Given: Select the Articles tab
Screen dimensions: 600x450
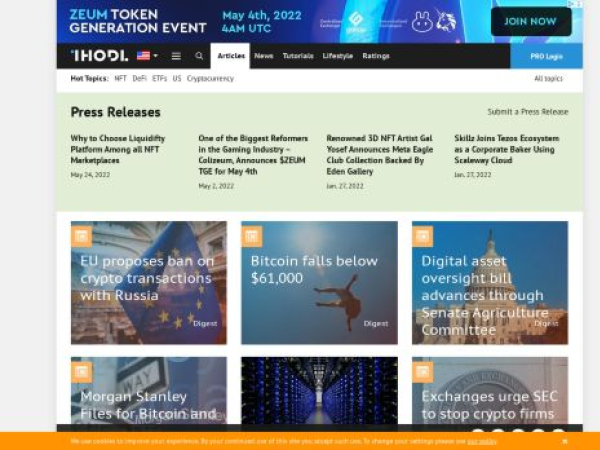Looking at the screenshot, I should [x=230, y=56].
